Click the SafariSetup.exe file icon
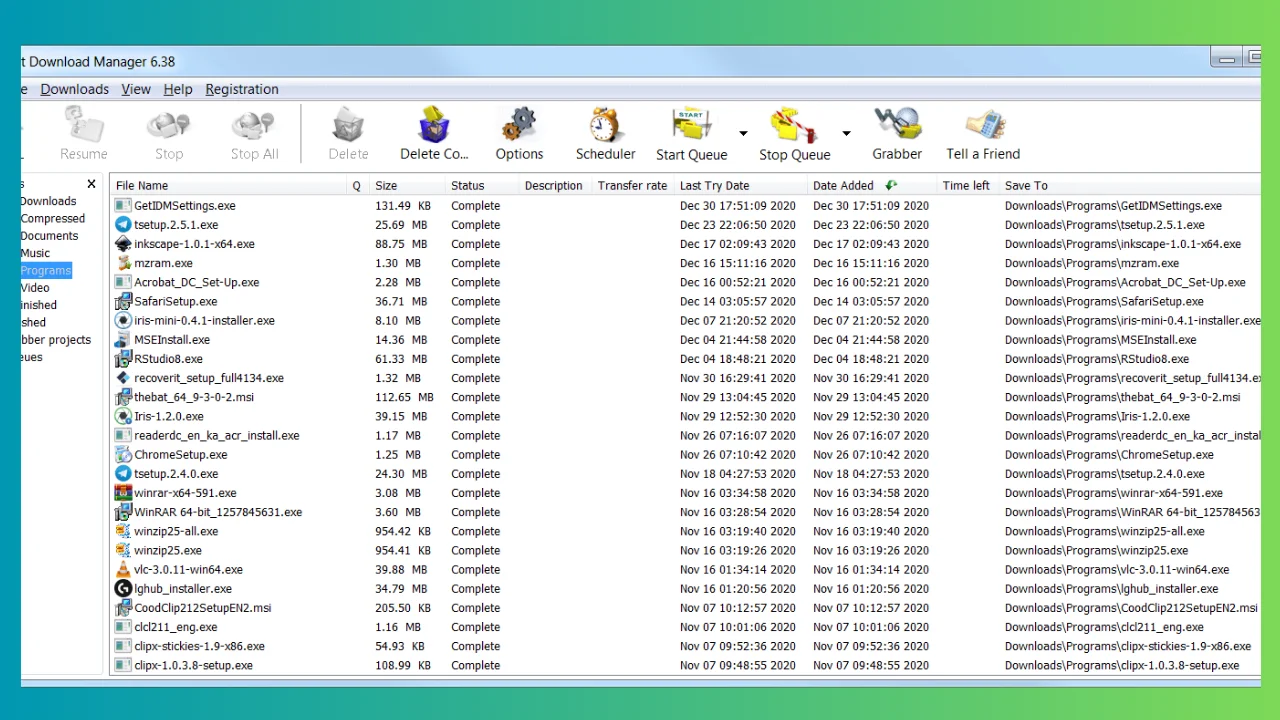The width and height of the screenshot is (1280, 720). tap(123, 301)
